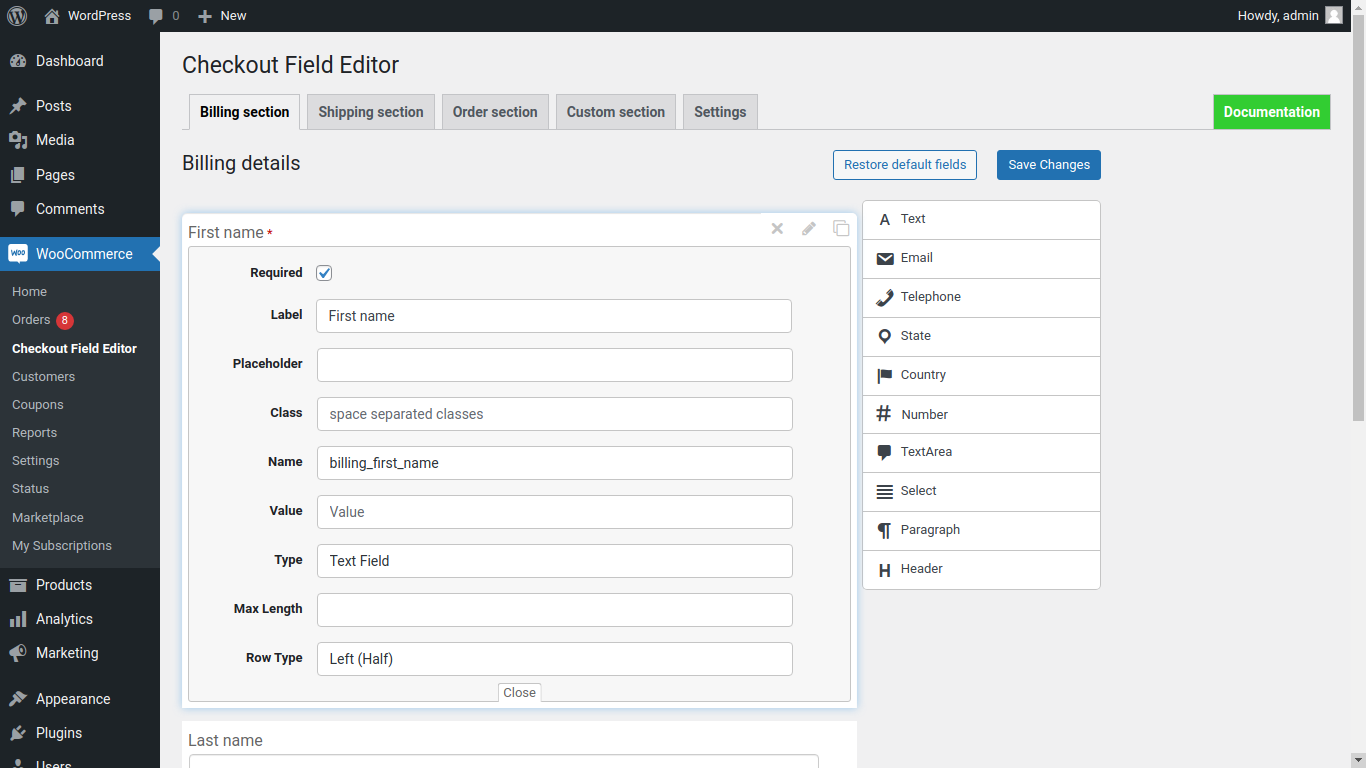1366x768 pixels.
Task: Click the Placeholder input field
Action: (x=555, y=365)
